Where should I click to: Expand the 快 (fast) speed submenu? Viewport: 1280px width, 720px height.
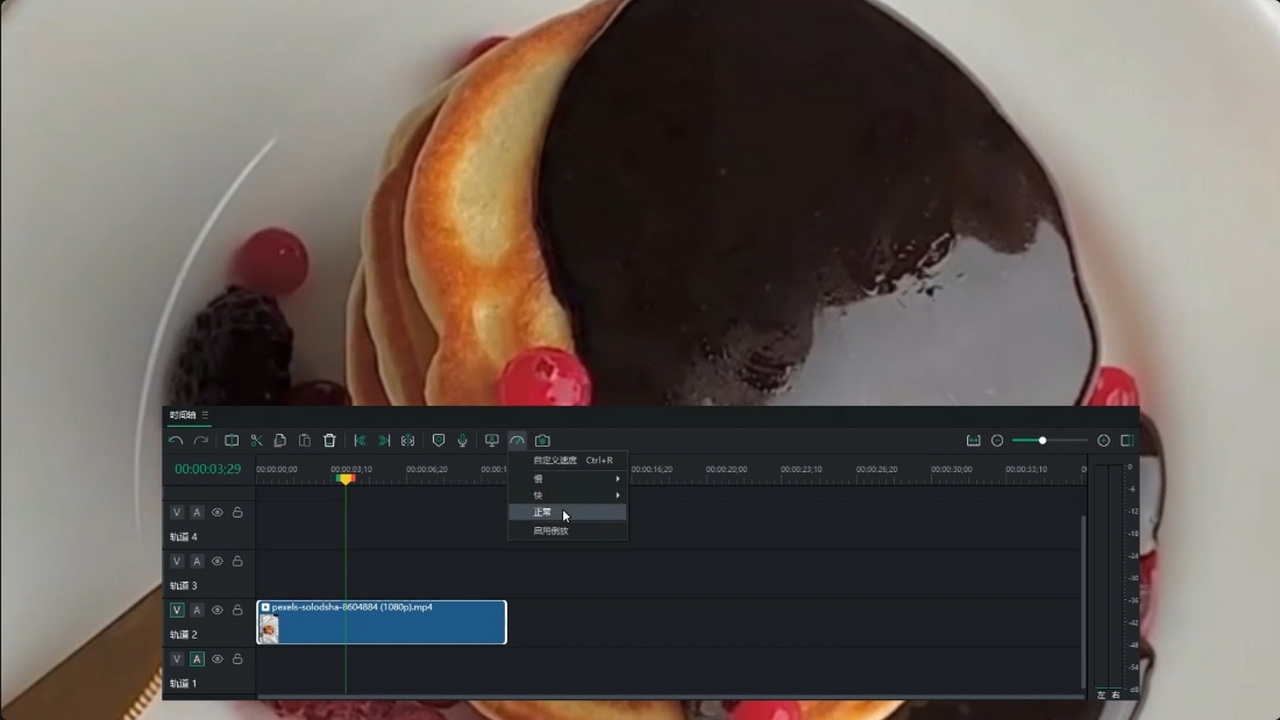pos(568,496)
